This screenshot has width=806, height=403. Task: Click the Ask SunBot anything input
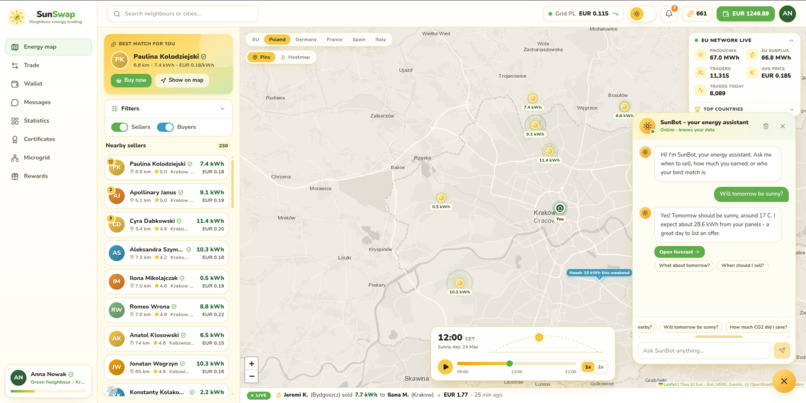704,351
